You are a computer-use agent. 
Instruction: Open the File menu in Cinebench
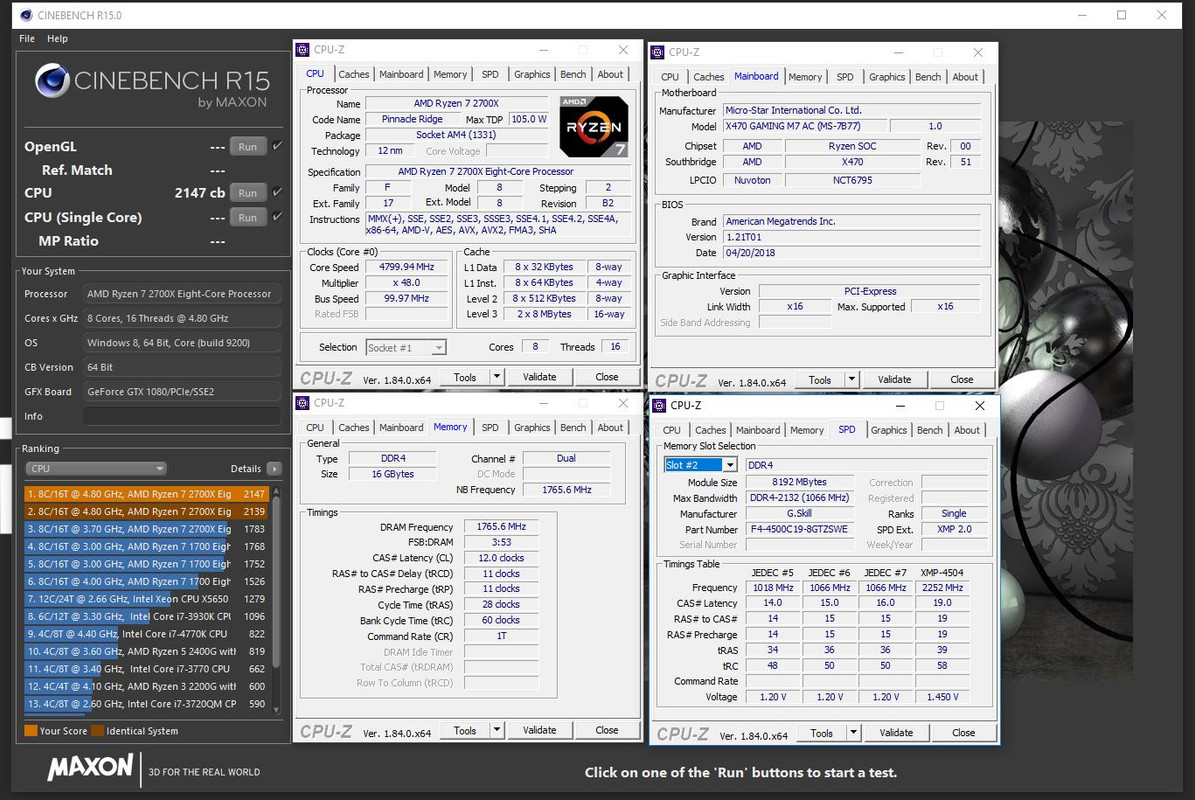[x=27, y=38]
